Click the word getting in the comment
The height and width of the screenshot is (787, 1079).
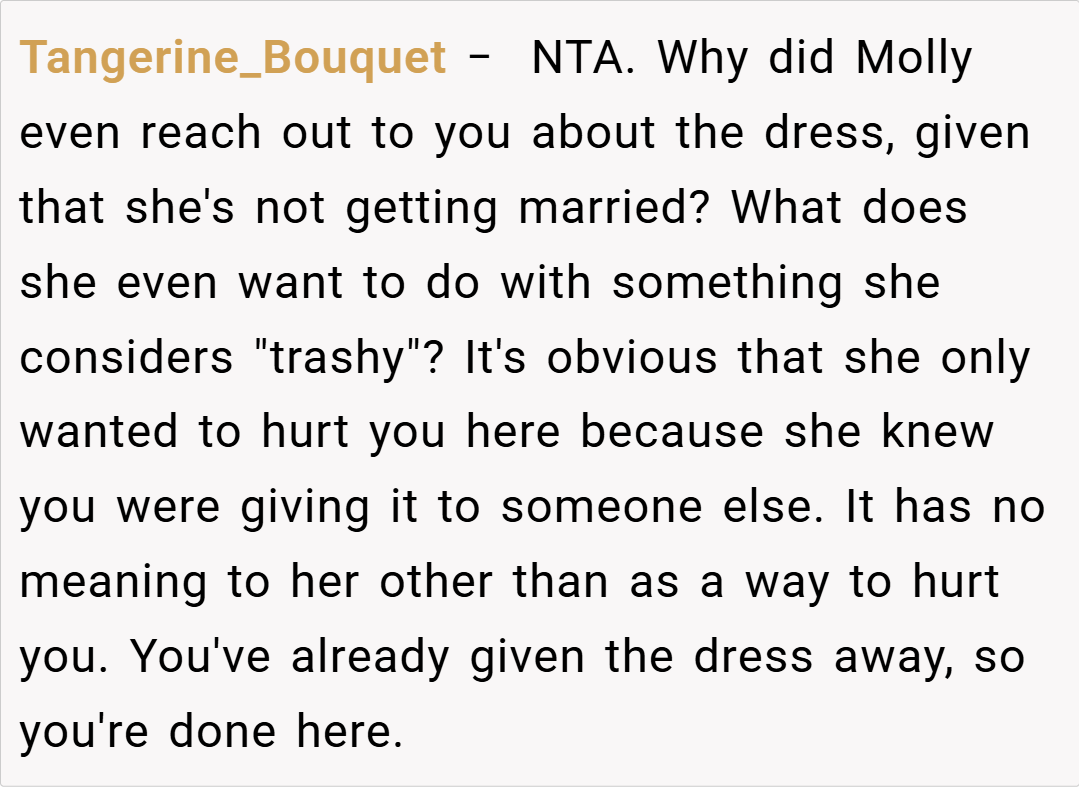(x=422, y=208)
